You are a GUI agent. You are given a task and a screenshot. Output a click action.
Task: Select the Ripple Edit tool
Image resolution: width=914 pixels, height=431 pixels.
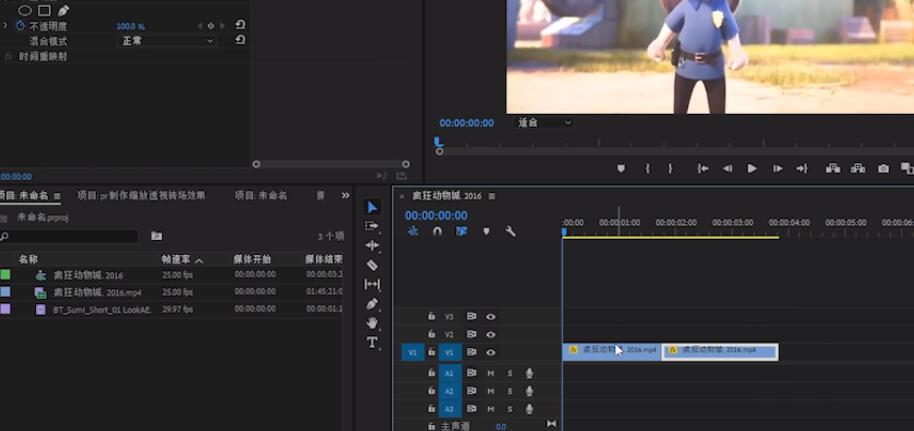(x=372, y=245)
